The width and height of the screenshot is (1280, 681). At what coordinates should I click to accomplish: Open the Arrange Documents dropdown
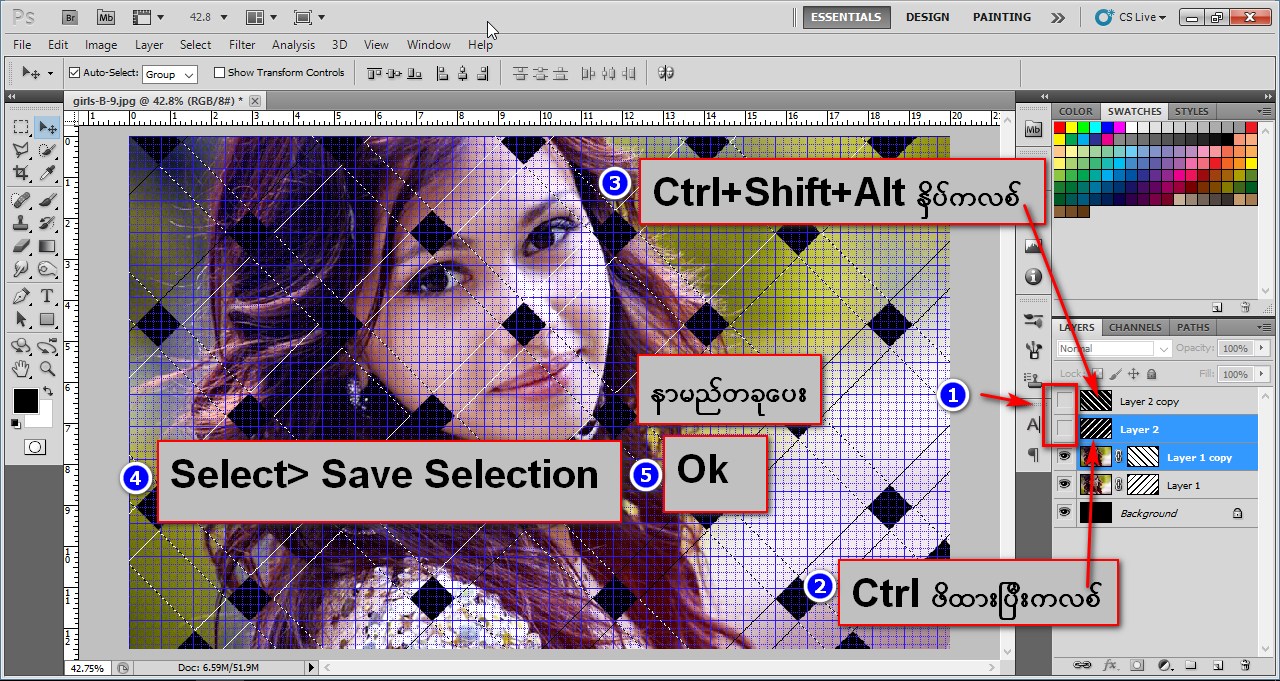click(x=261, y=17)
